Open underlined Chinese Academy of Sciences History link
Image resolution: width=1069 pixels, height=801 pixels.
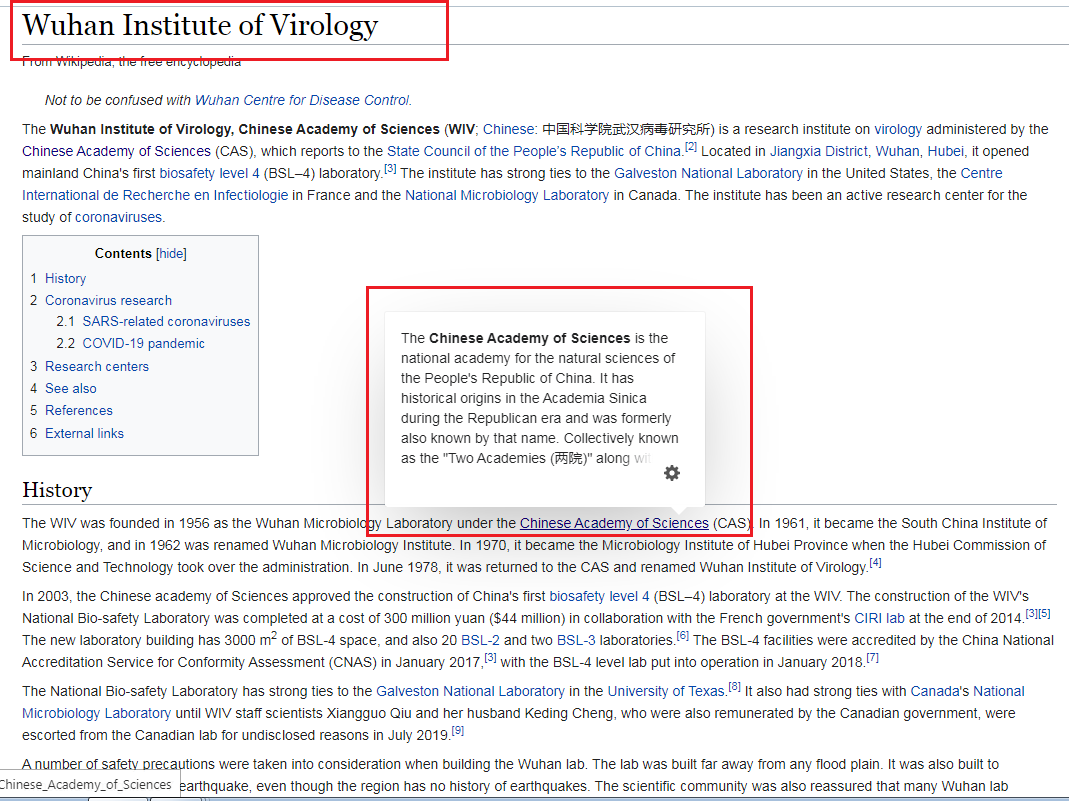[614, 523]
